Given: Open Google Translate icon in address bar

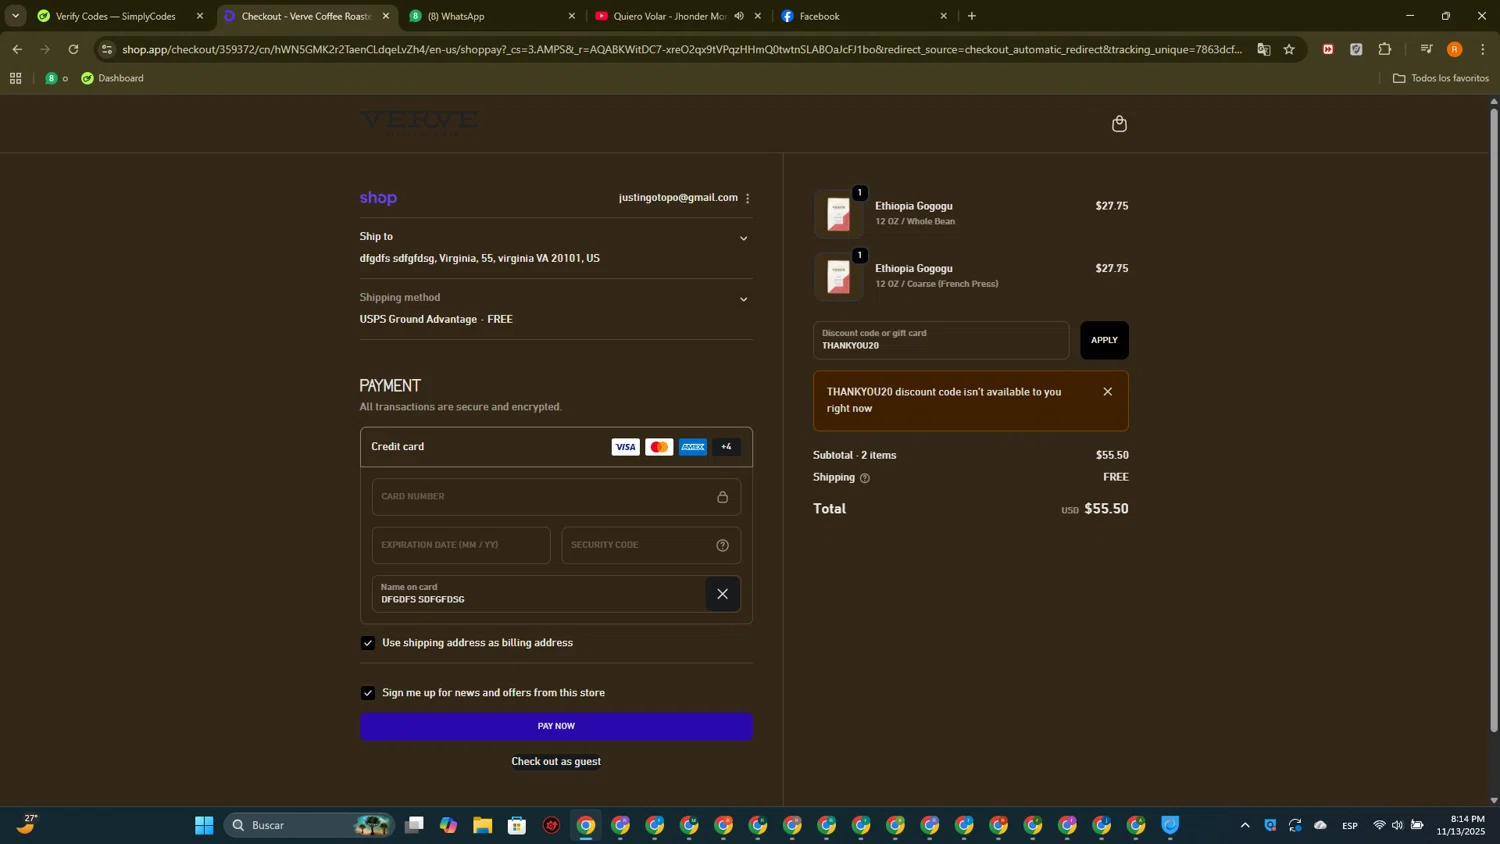Looking at the screenshot, I should point(1264,49).
